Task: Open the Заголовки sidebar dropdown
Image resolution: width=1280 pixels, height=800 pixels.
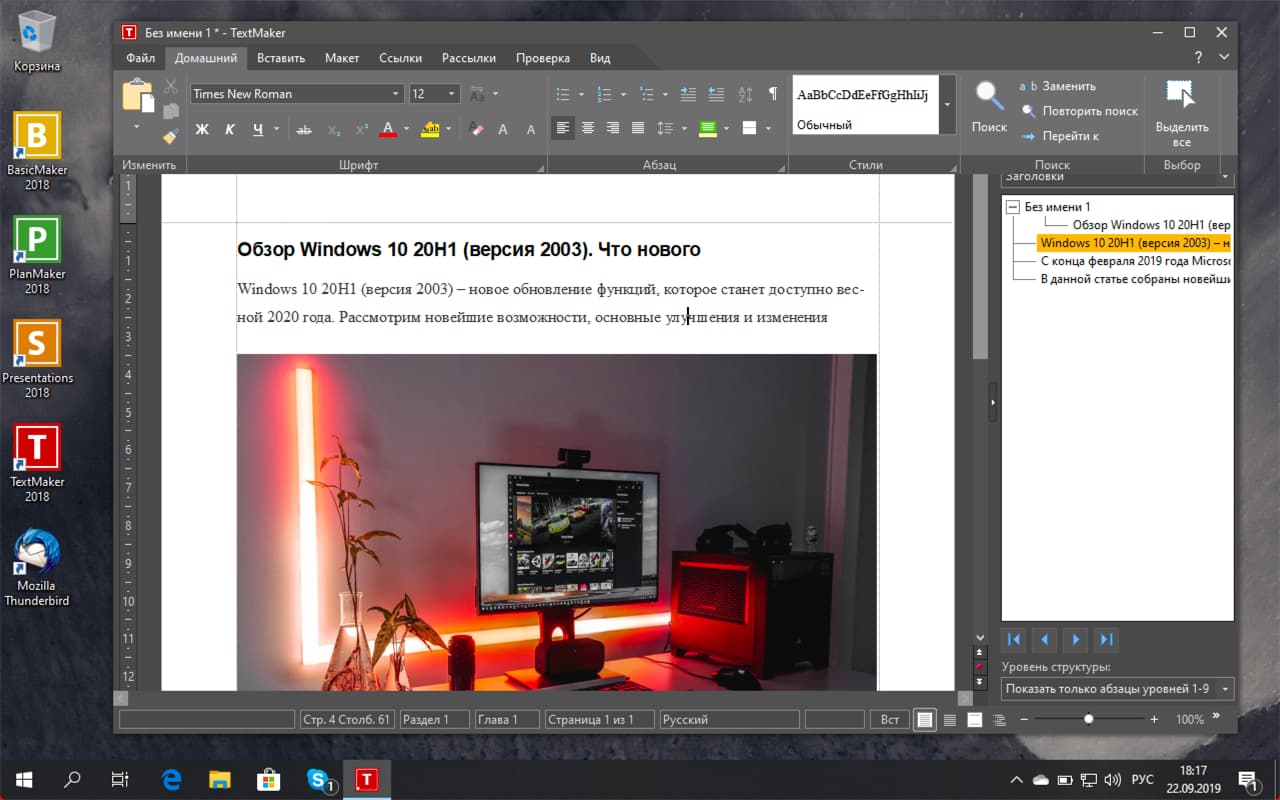Action: click(x=1118, y=178)
